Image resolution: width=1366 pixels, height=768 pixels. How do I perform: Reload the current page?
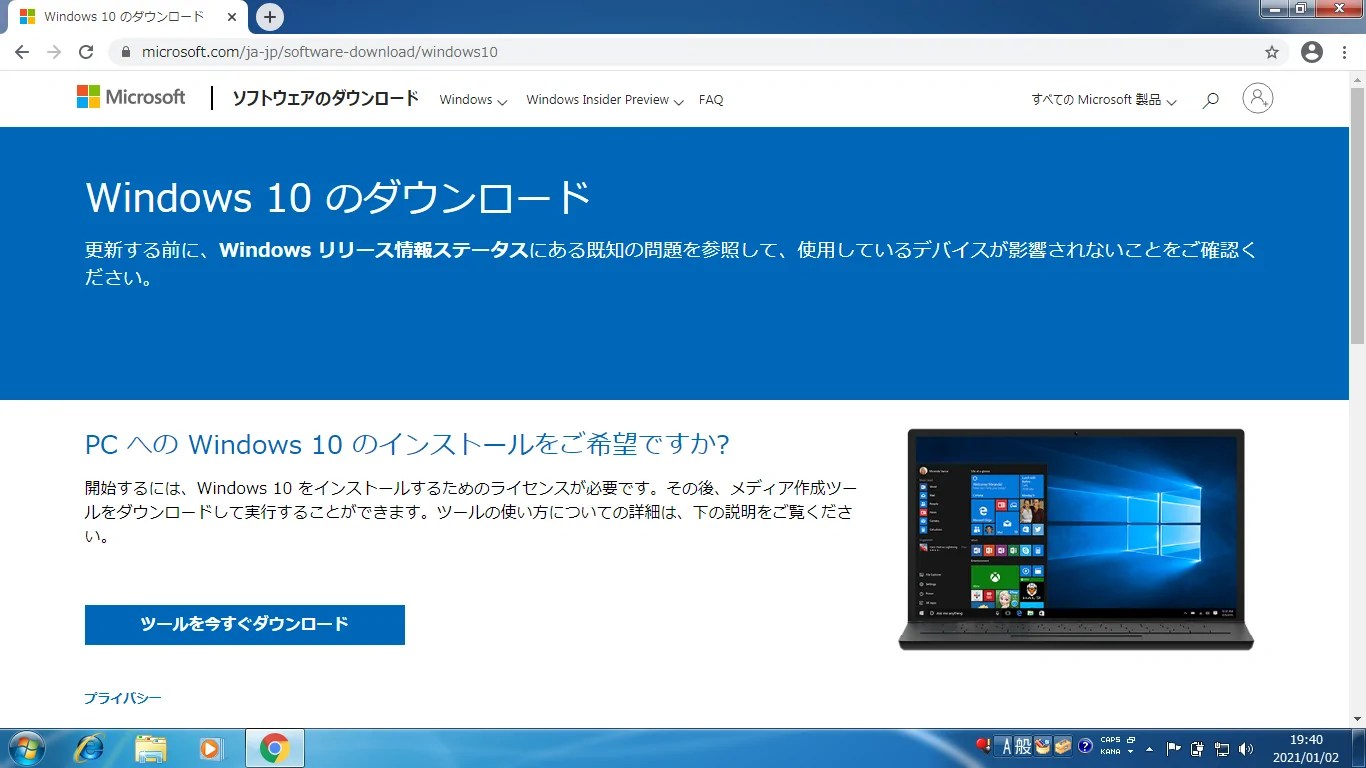[x=86, y=52]
